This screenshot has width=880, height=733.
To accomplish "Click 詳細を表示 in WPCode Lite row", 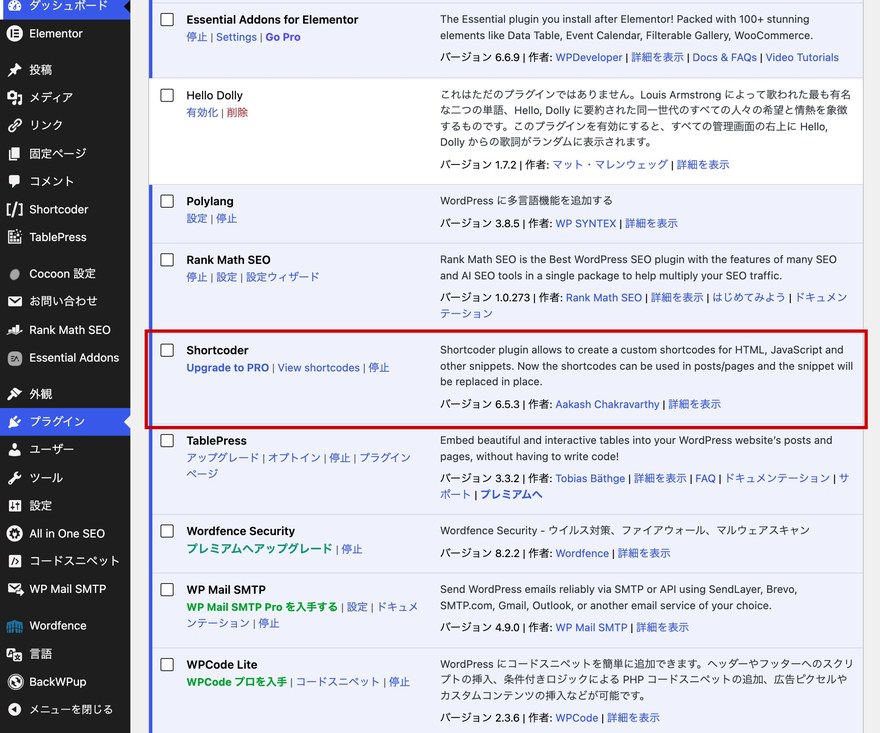I will tap(633, 718).
